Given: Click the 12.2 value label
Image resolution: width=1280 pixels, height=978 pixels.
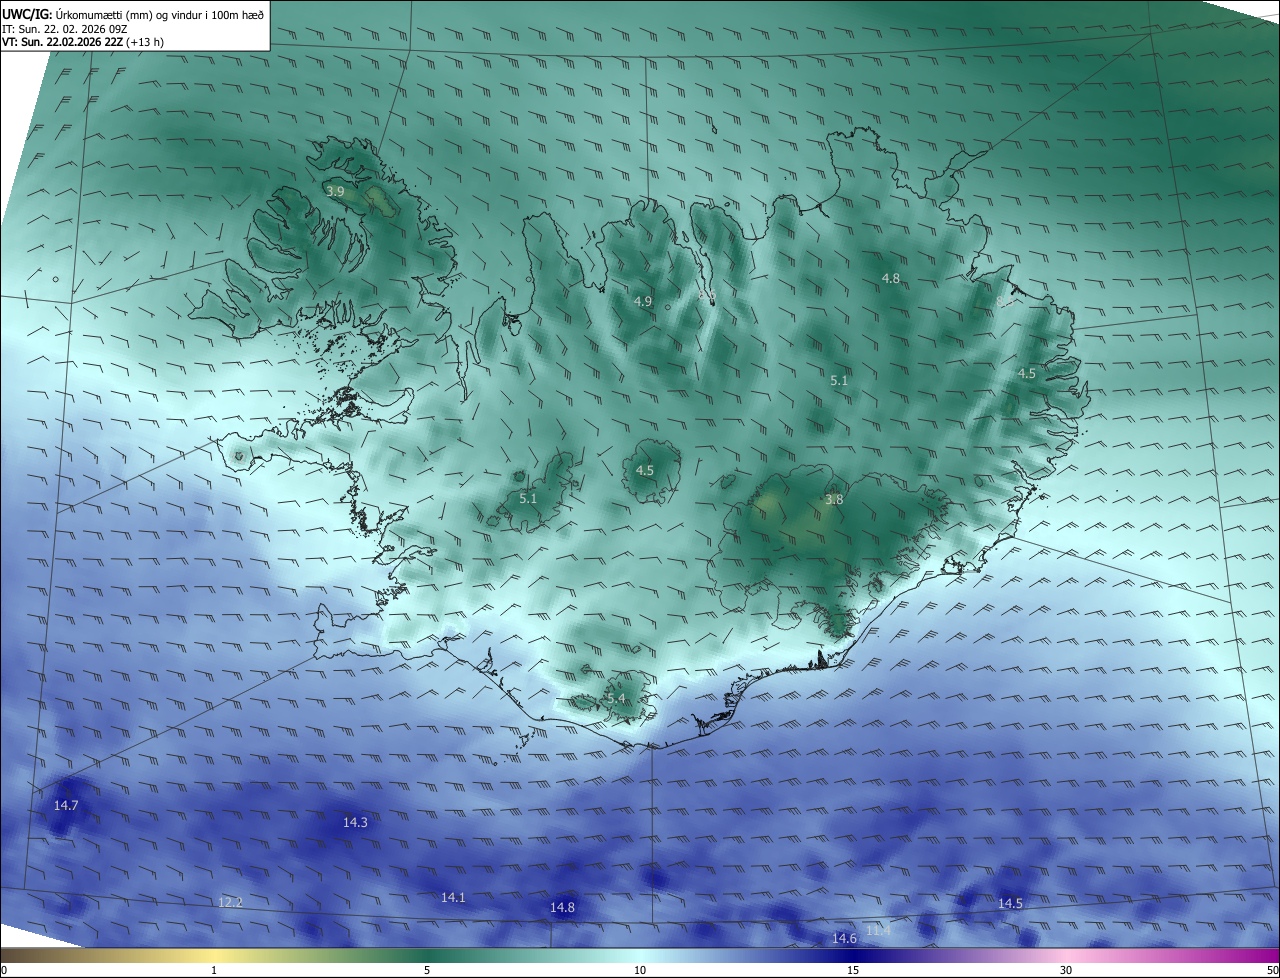Looking at the screenshot, I should tap(230, 902).
